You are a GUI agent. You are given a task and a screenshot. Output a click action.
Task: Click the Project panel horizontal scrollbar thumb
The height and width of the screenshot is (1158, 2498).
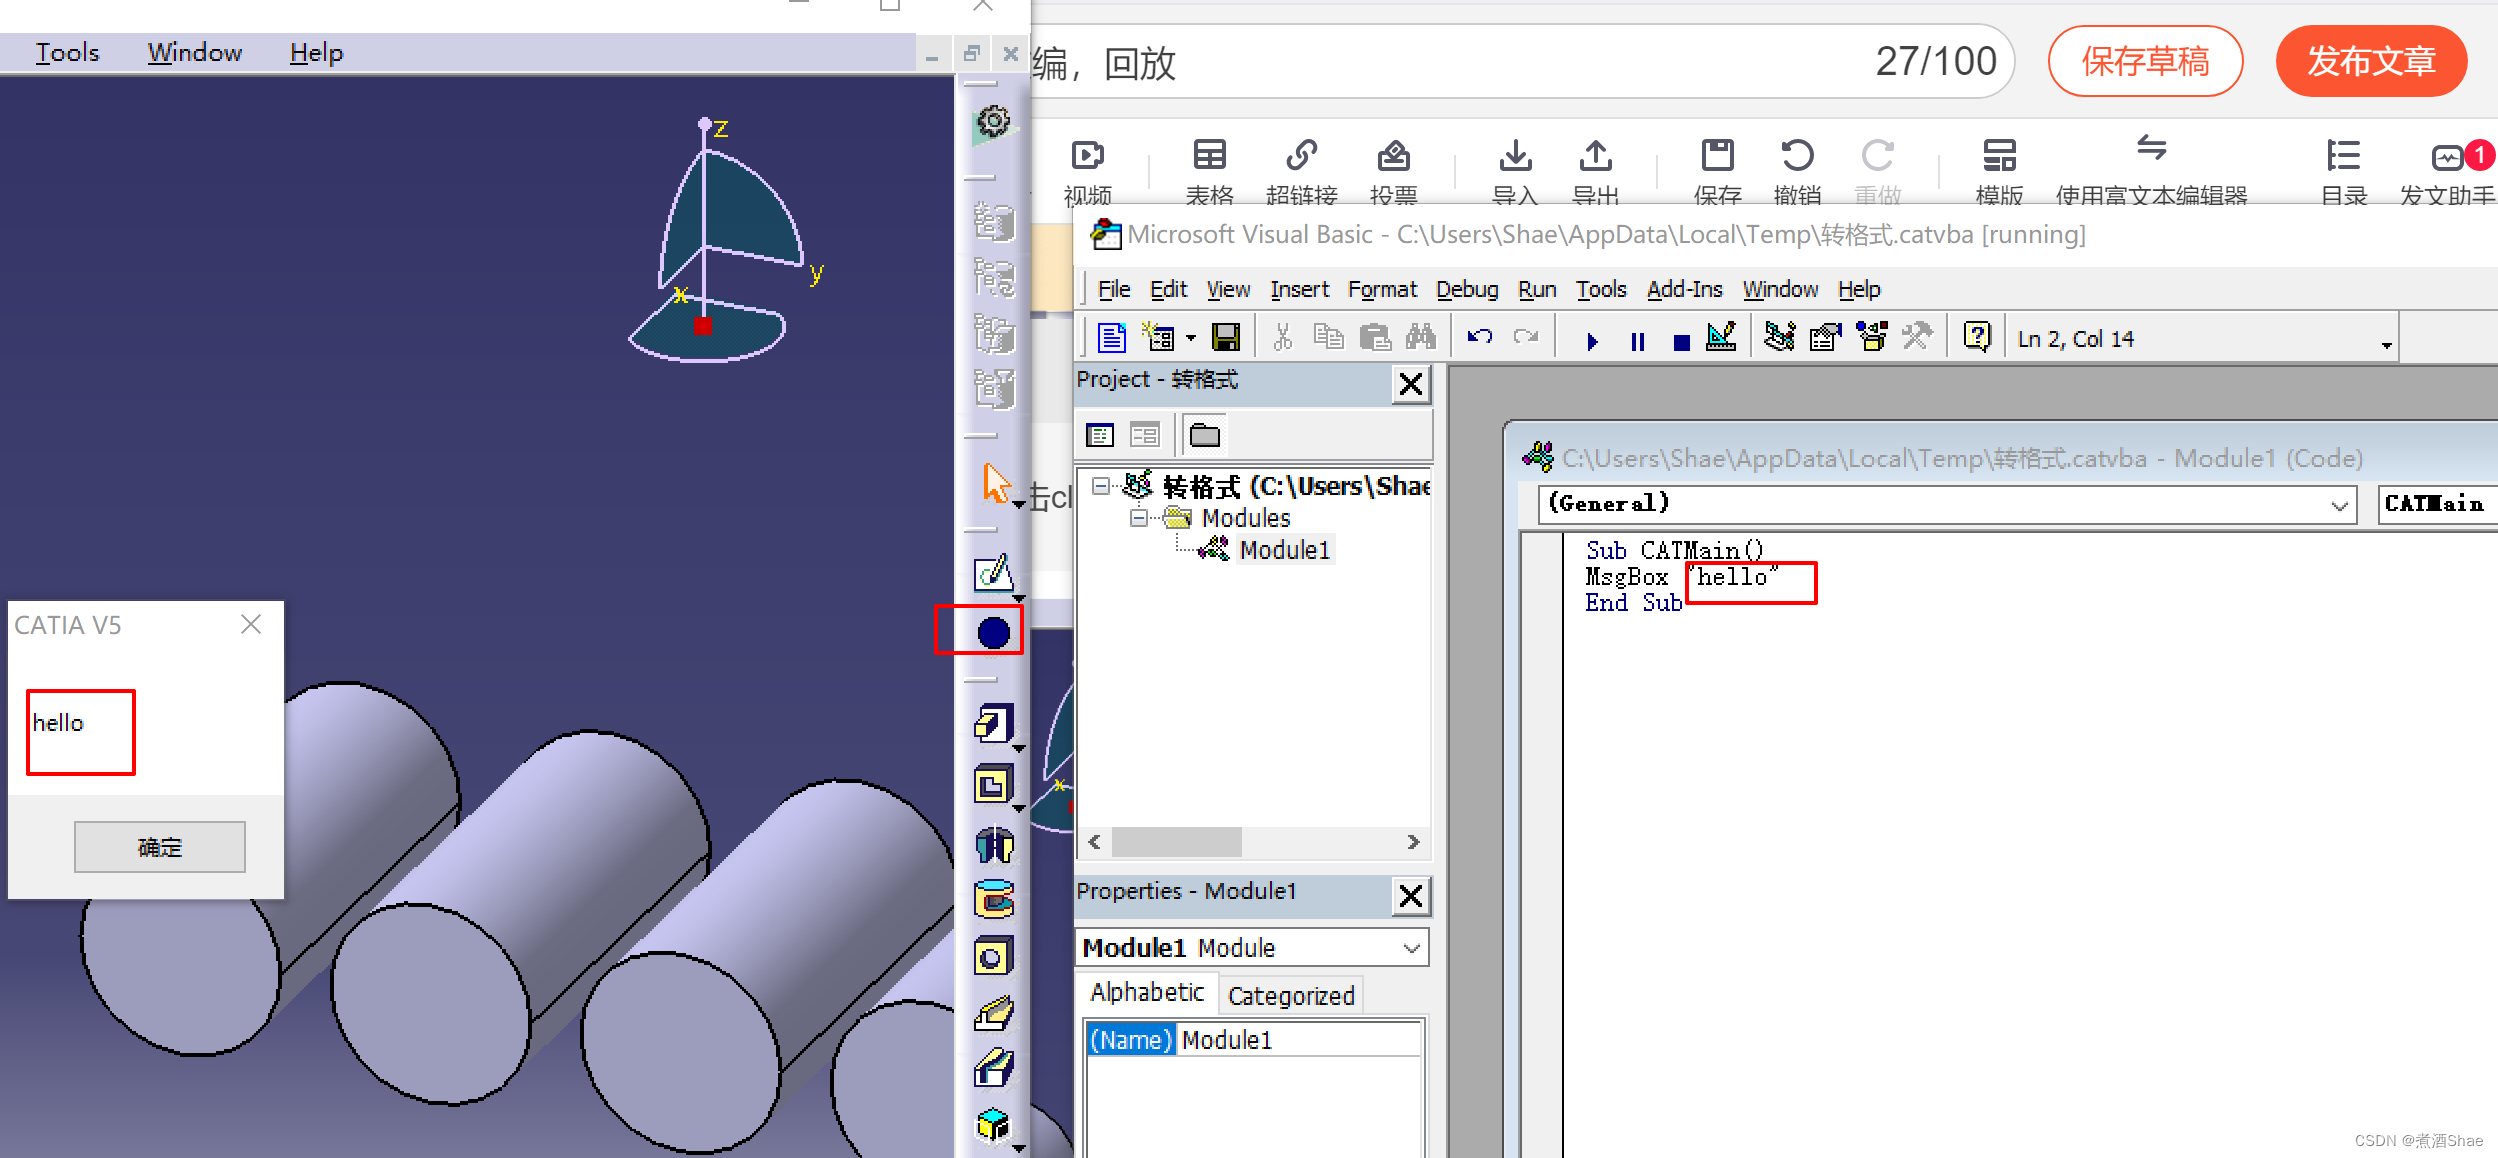[x=1177, y=842]
